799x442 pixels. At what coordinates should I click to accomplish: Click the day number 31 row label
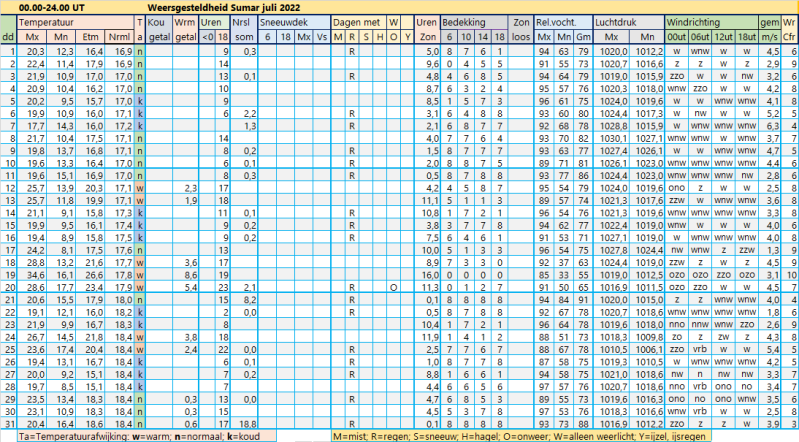click(x=10, y=424)
